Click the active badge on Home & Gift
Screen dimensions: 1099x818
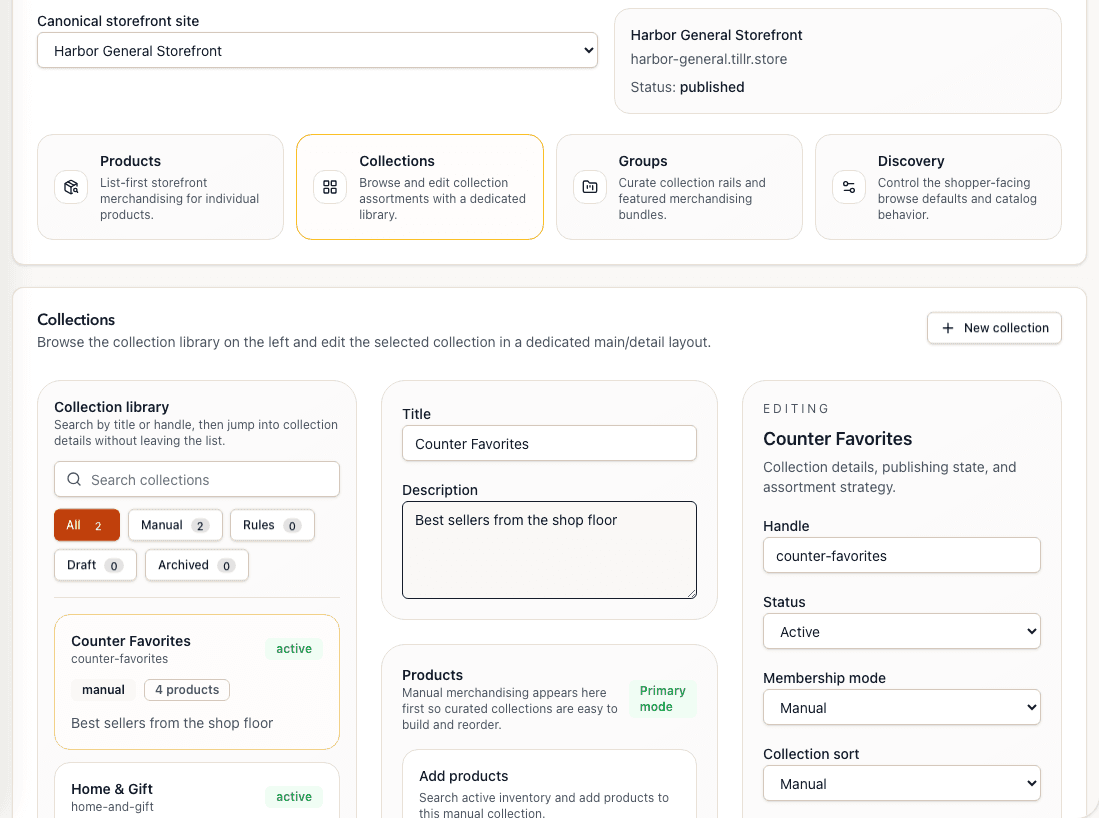pyautogui.click(x=294, y=797)
